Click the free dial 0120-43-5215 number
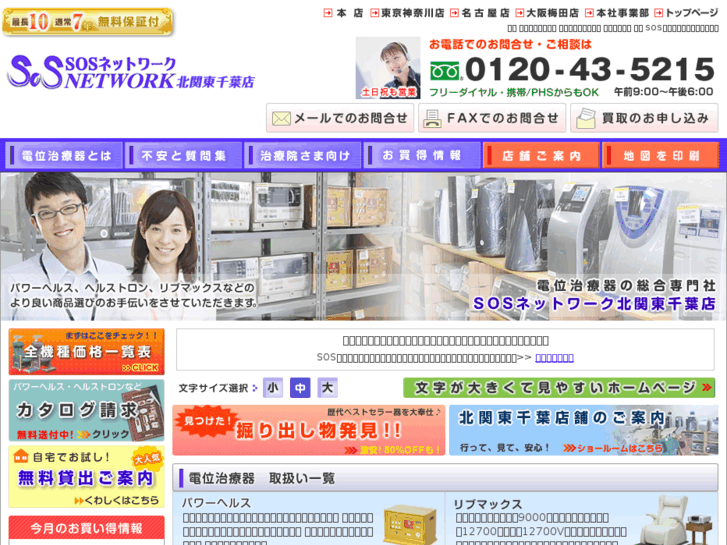727x545 pixels. point(590,69)
